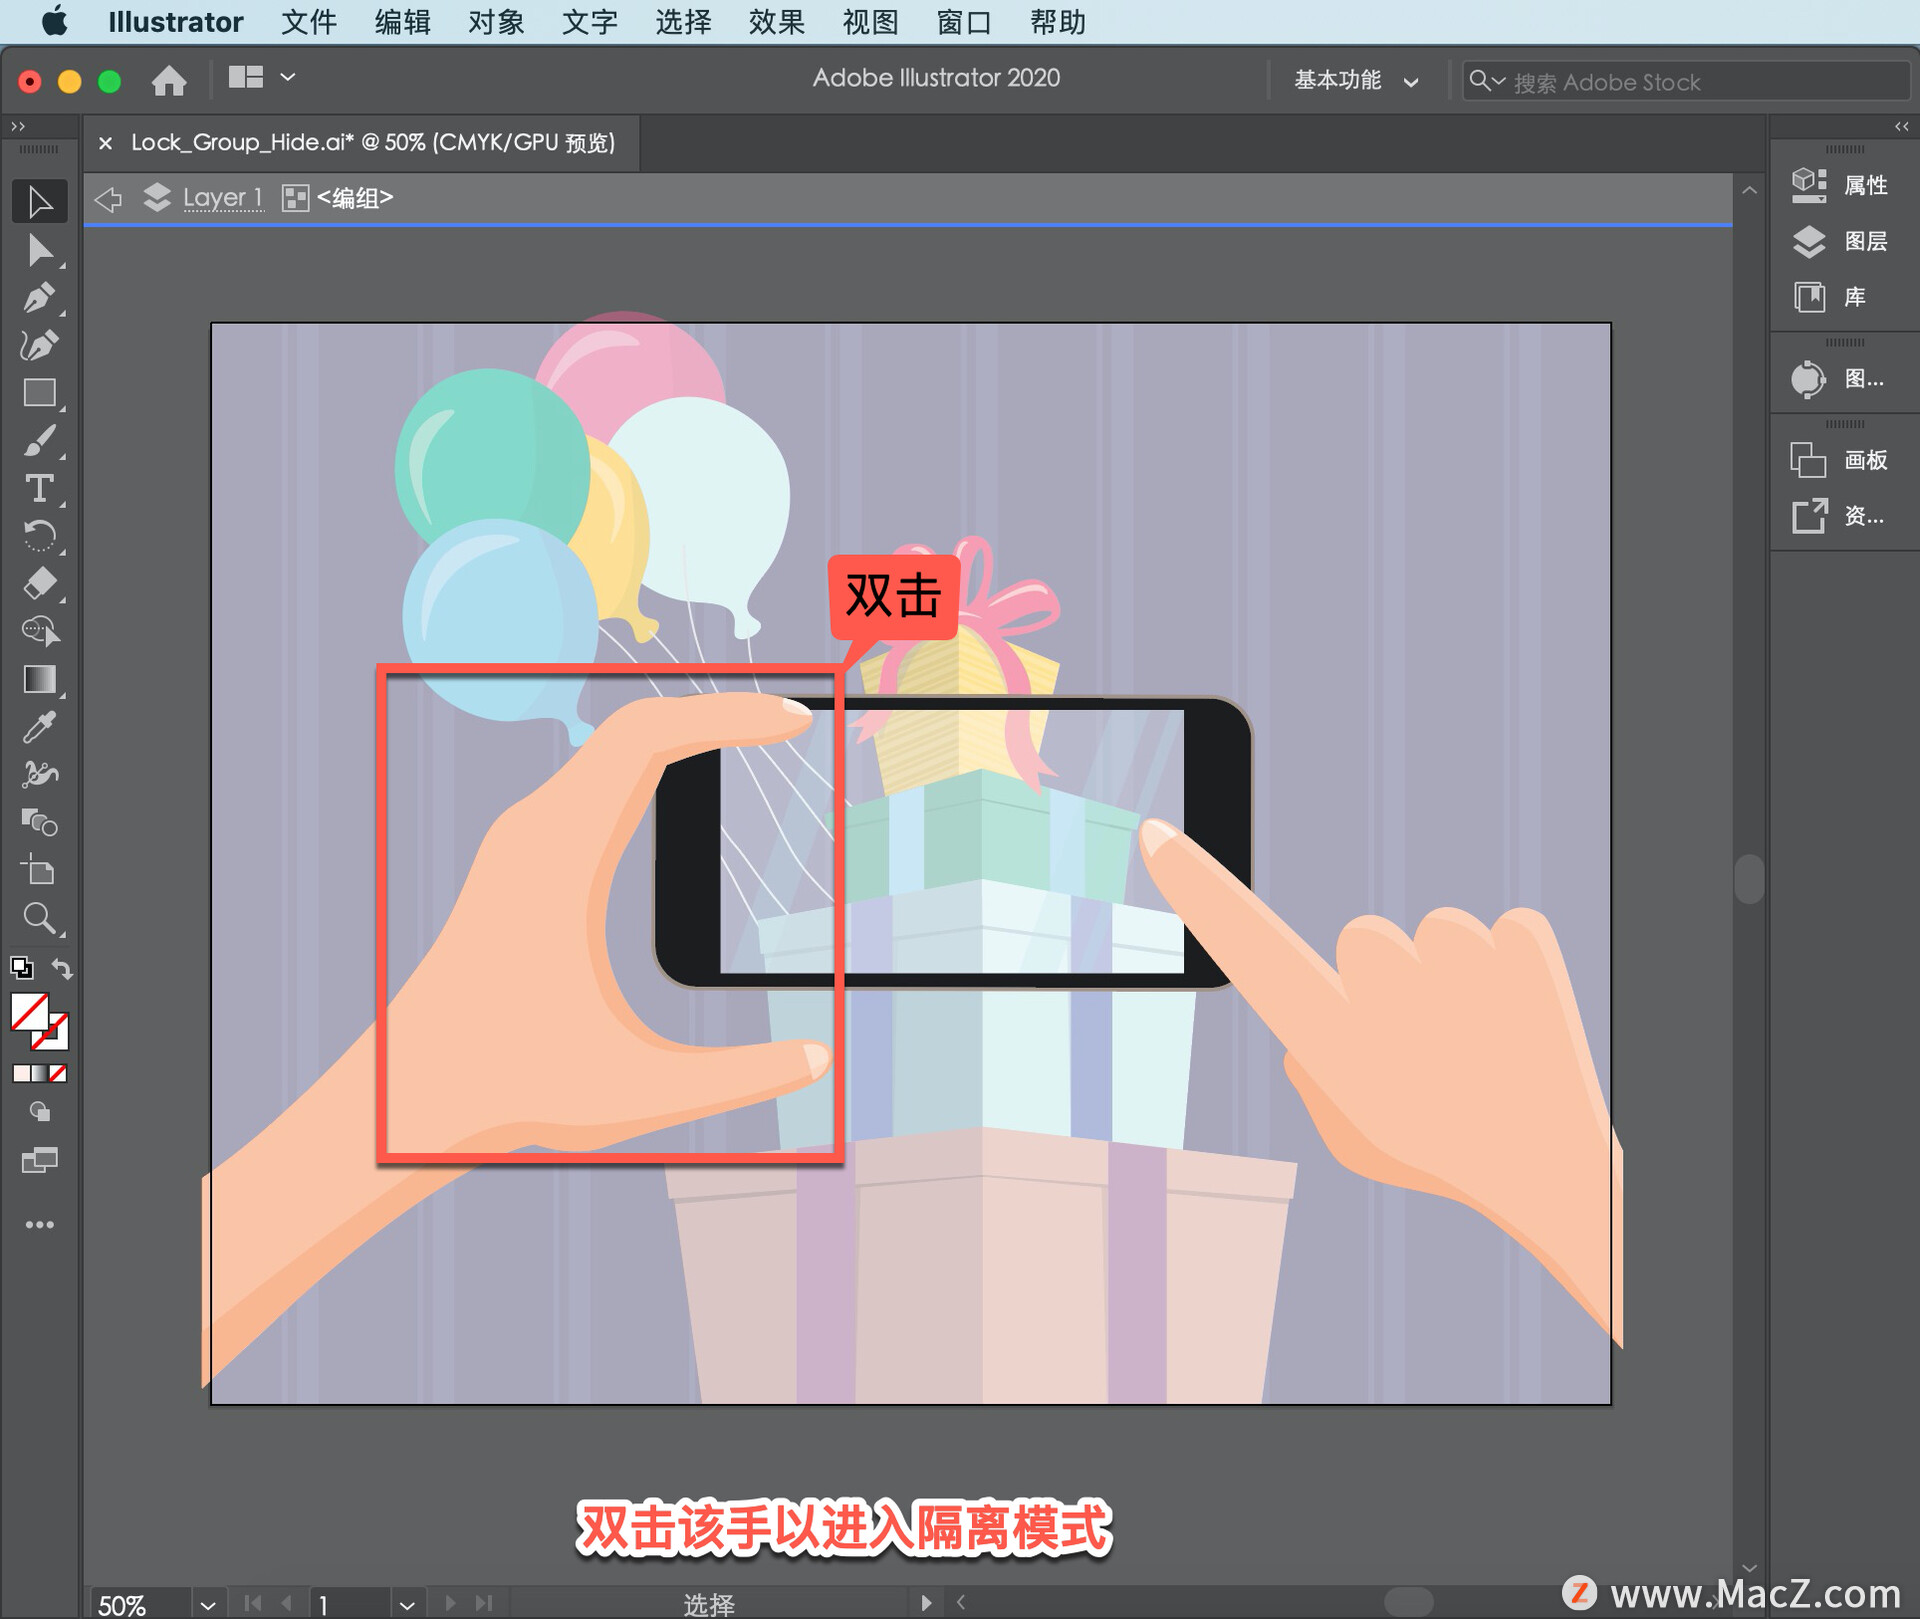This screenshot has height=1619, width=1920.
Task: Select the Selection tool
Action: tap(40, 200)
